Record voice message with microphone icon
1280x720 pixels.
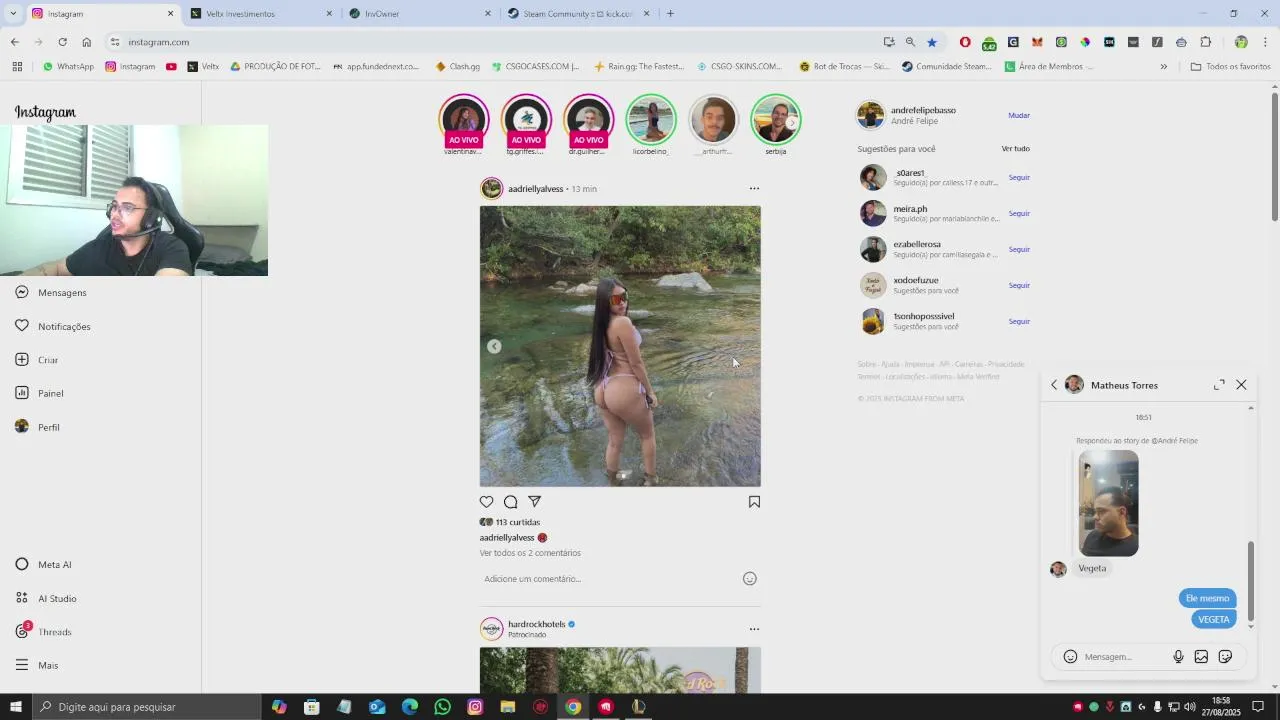[x=1178, y=657]
